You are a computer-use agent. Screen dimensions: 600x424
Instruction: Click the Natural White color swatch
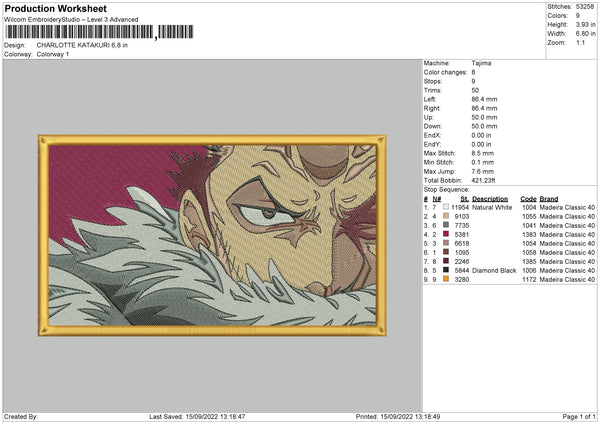pos(446,207)
